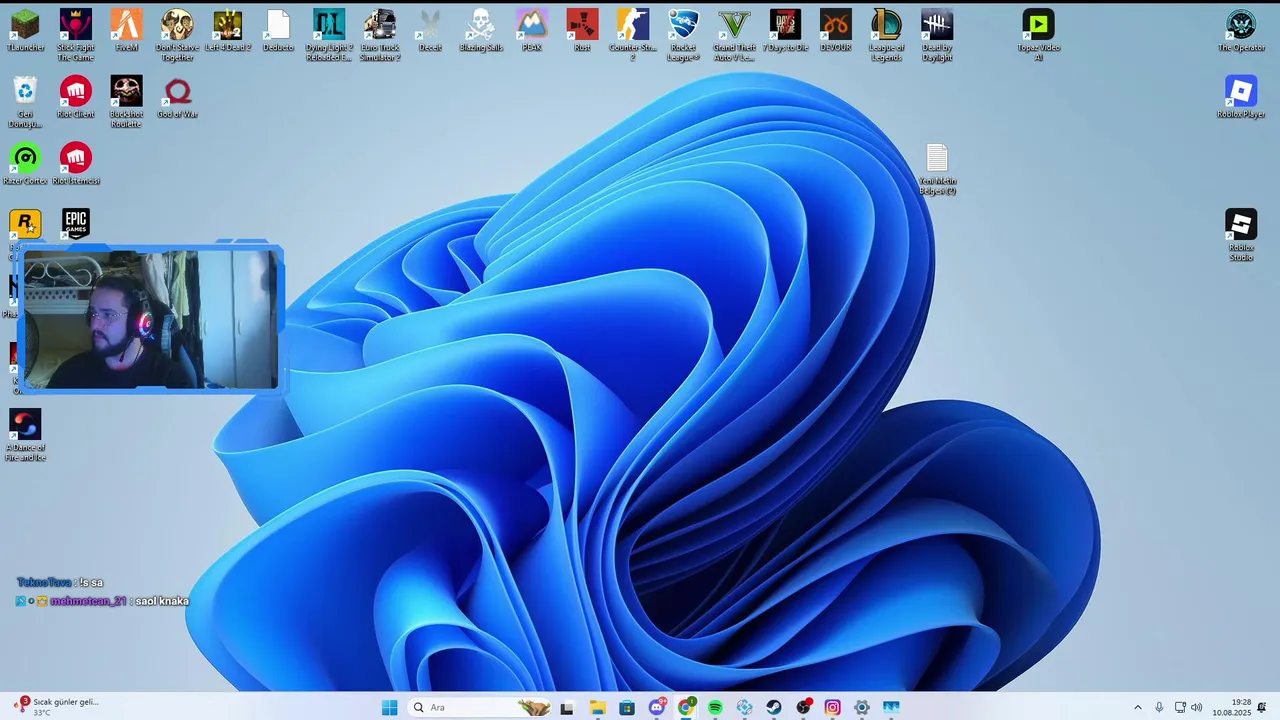The image size is (1280, 720).
Task: Open OBS Studio from the taskbar
Action: 803,707
